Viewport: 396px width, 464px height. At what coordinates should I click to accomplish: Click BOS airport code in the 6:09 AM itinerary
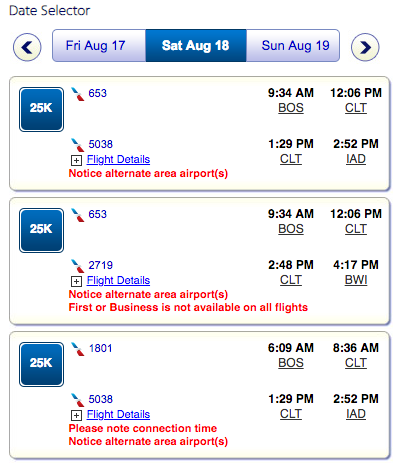pyautogui.click(x=291, y=363)
